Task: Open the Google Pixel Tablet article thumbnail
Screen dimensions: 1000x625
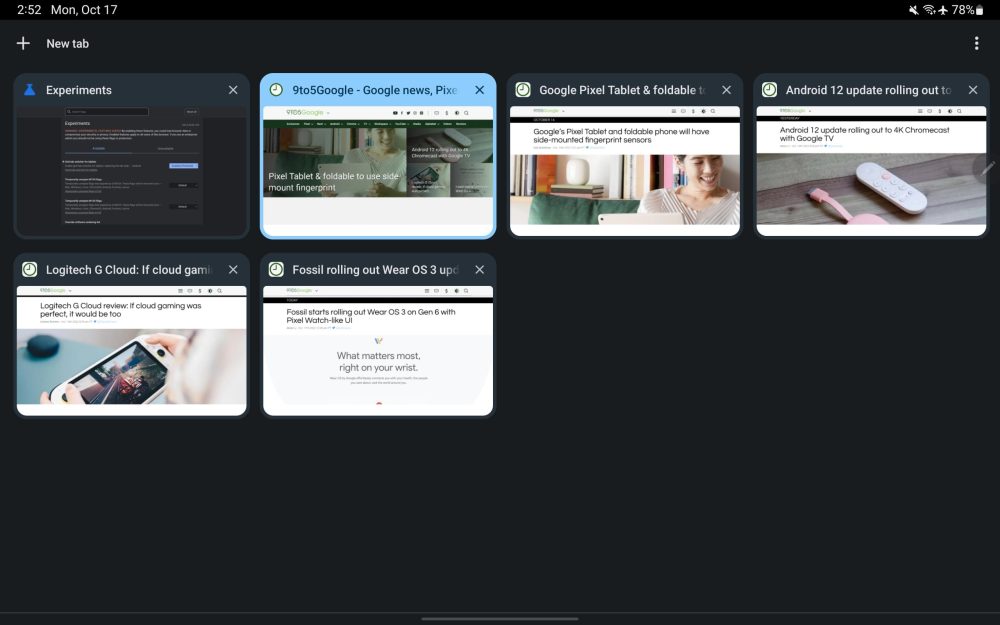Action: coord(625,170)
